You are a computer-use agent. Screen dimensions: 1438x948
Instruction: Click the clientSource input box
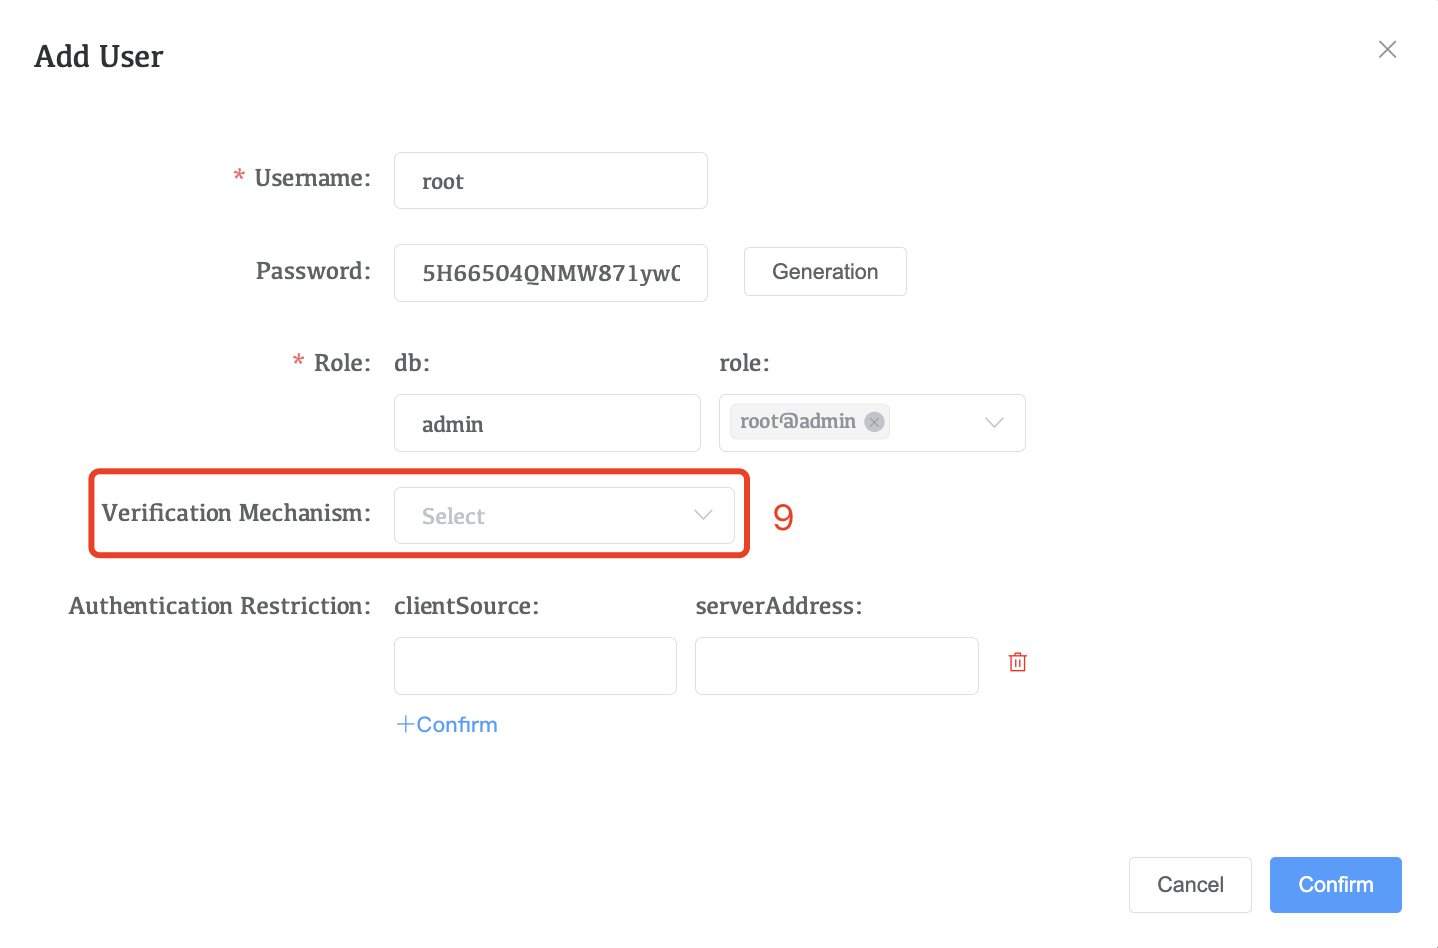point(535,666)
